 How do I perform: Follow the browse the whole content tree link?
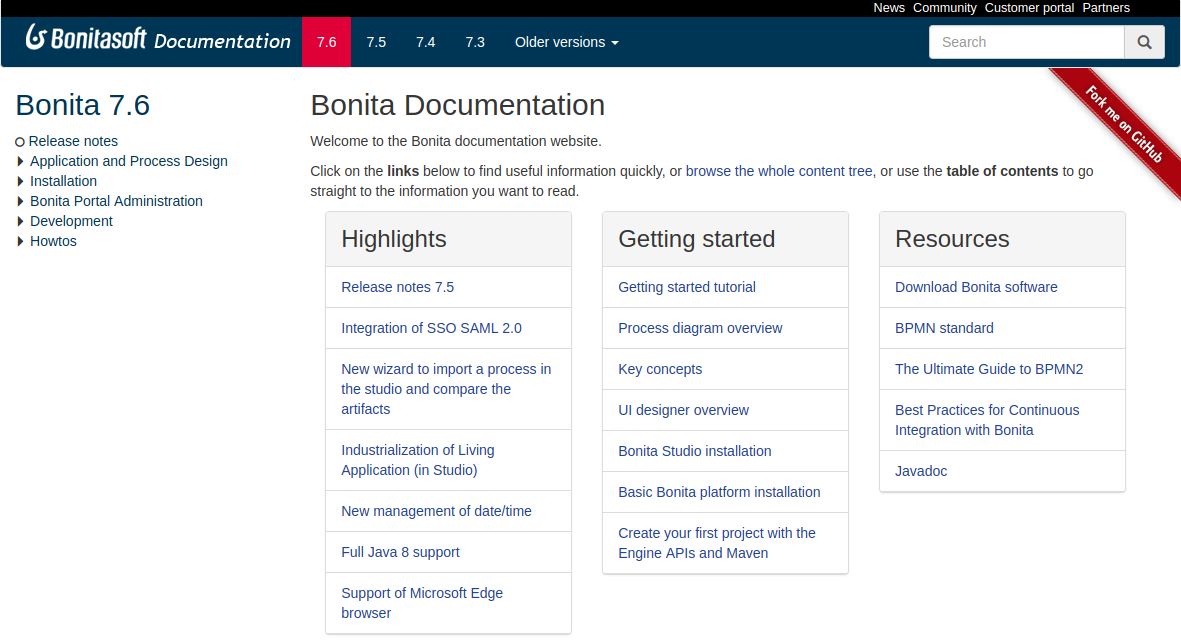779,172
